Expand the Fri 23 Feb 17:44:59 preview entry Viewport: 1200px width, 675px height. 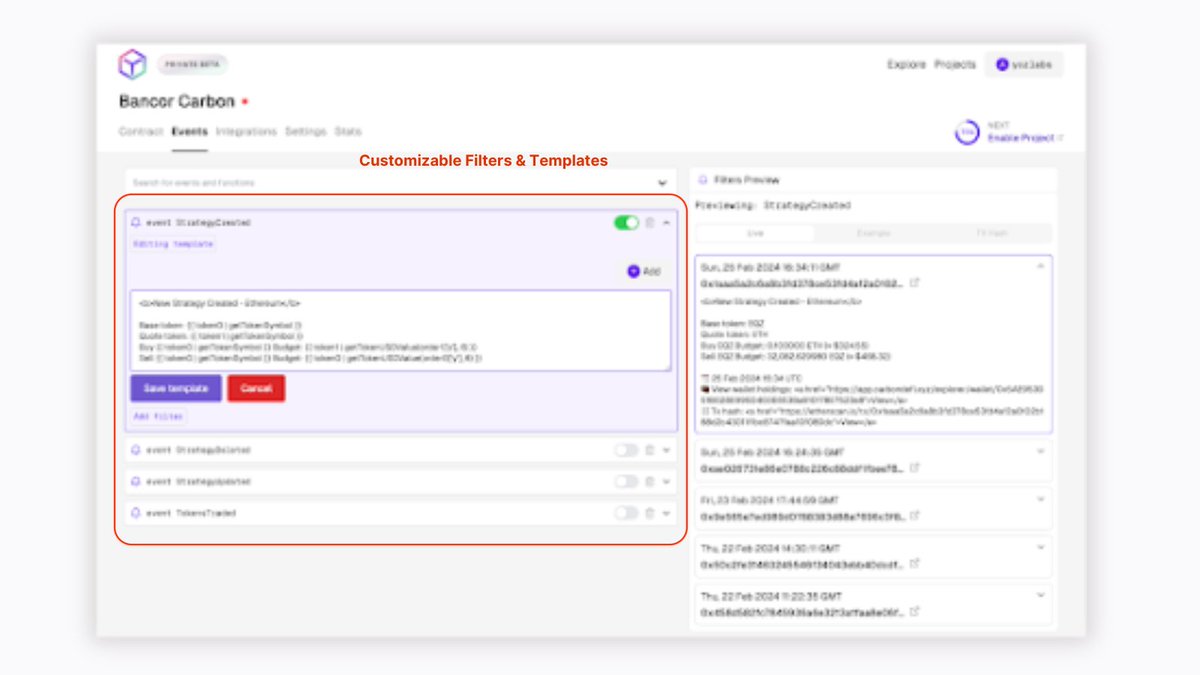point(1040,498)
